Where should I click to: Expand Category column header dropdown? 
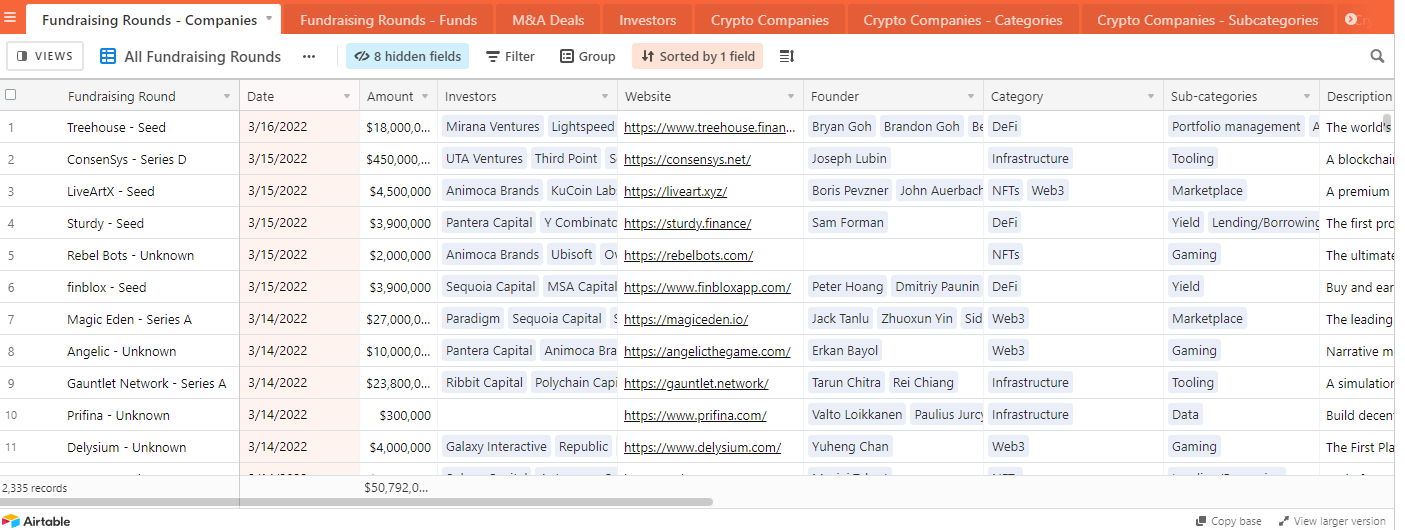[x=1150, y=97]
